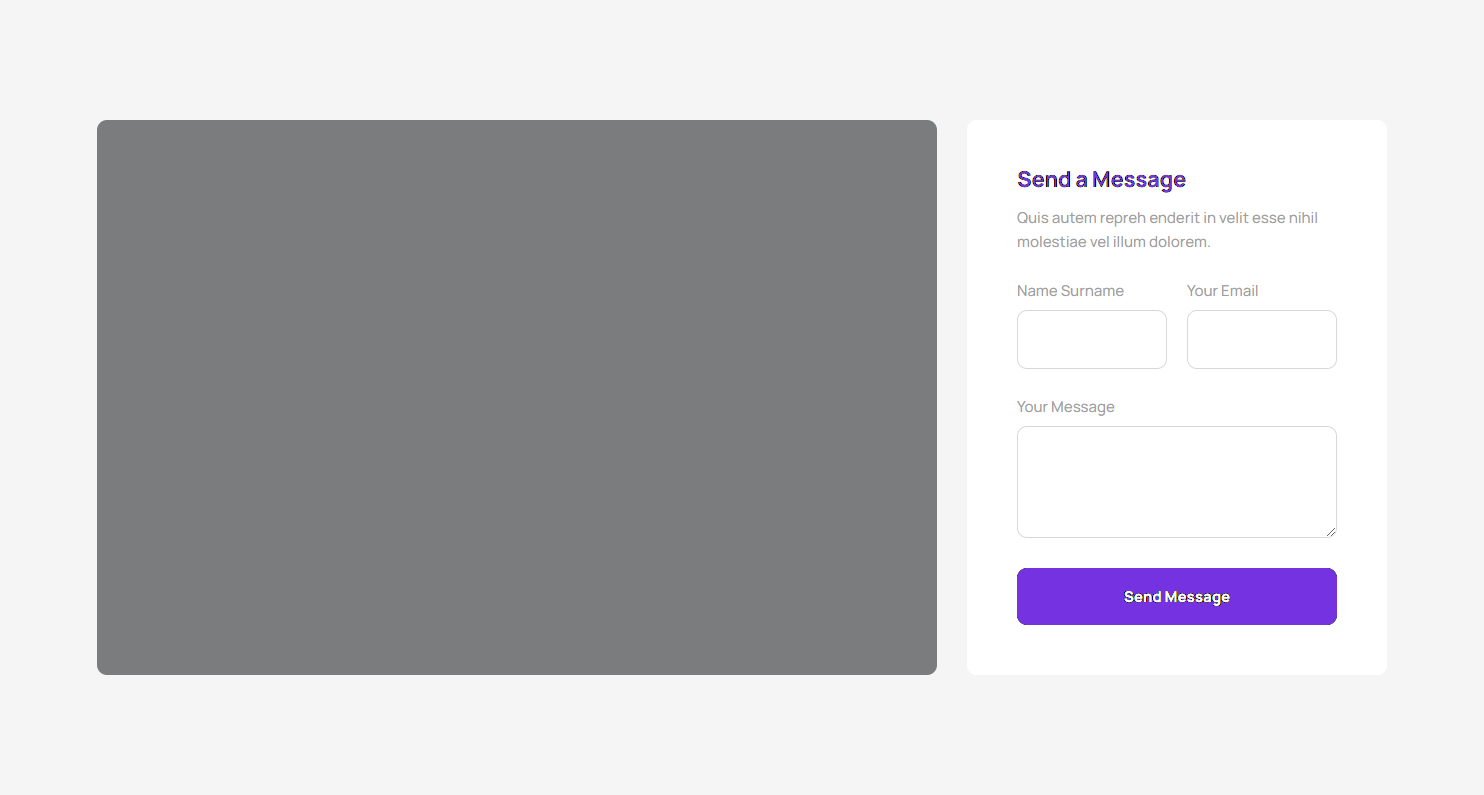Click the Name Surname input field
Screen dimensions: 1484x795
tap(1091, 339)
